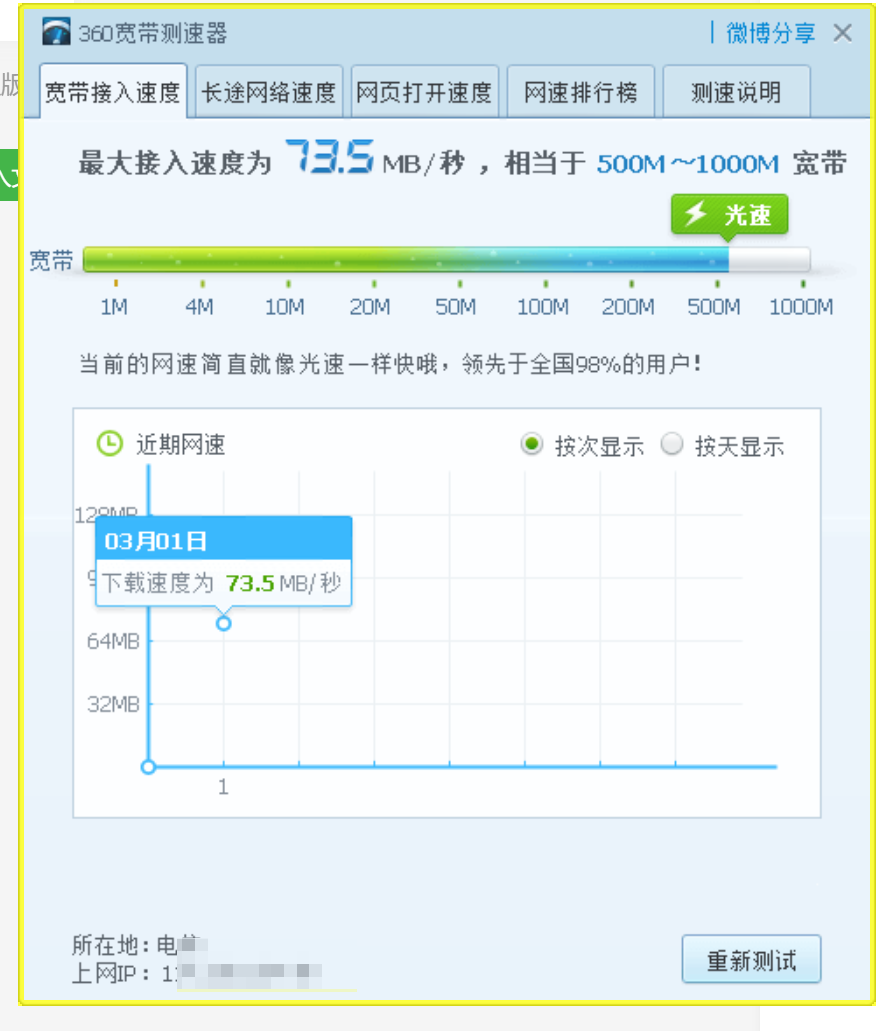Select the 按天显示 radio button
The height and width of the screenshot is (1031, 895).
tap(671, 444)
